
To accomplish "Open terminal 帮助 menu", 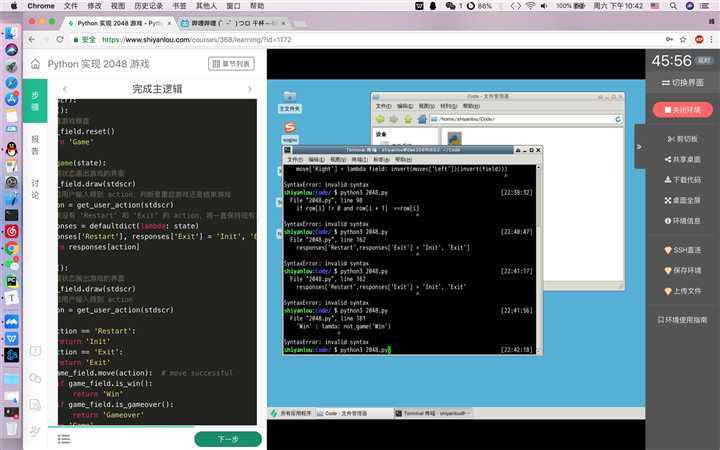I will click(403, 159).
